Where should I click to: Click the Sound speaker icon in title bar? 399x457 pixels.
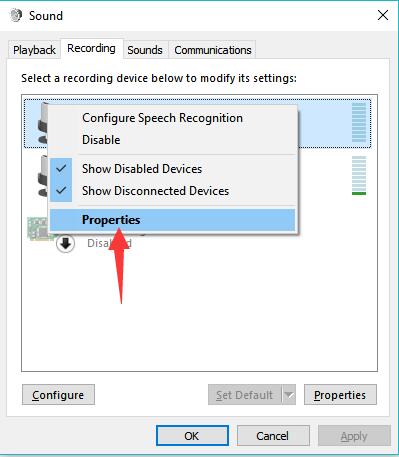click(16, 15)
